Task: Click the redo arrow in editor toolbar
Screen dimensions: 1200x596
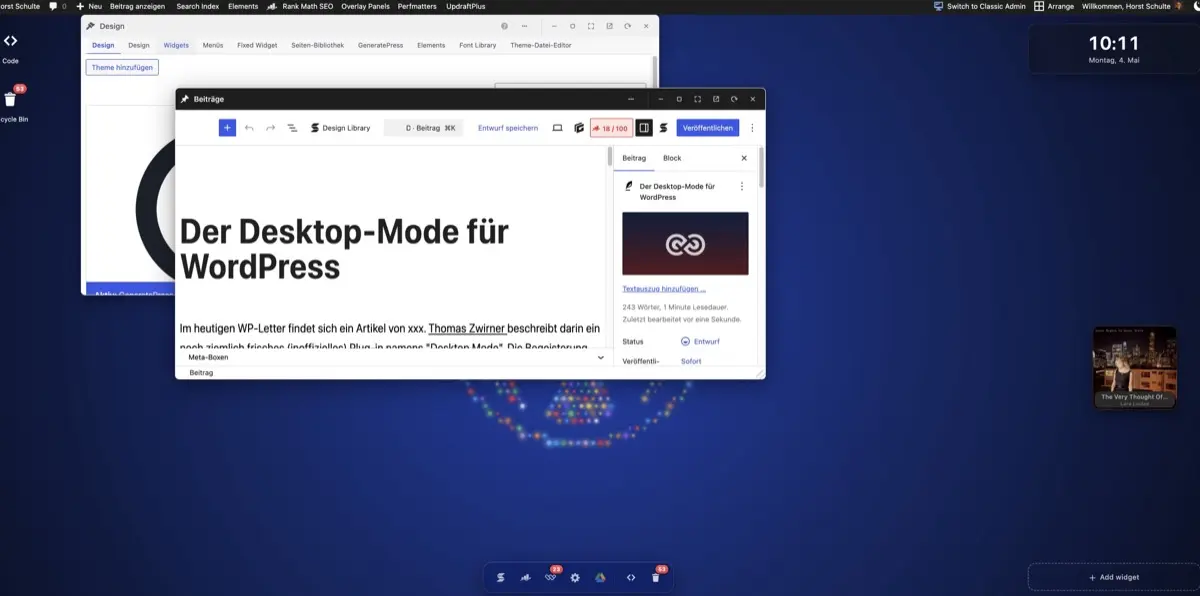Action: pyautogui.click(x=270, y=128)
